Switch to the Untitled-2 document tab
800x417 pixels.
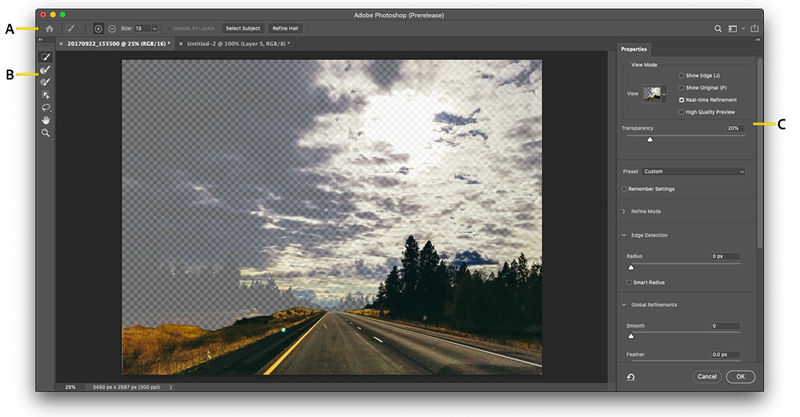[238, 44]
